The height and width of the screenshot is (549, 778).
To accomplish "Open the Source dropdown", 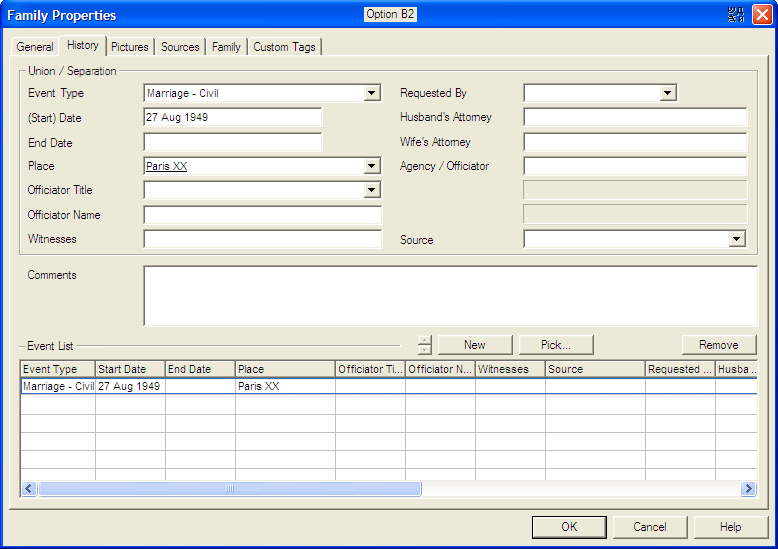I will click(x=737, y=240).
